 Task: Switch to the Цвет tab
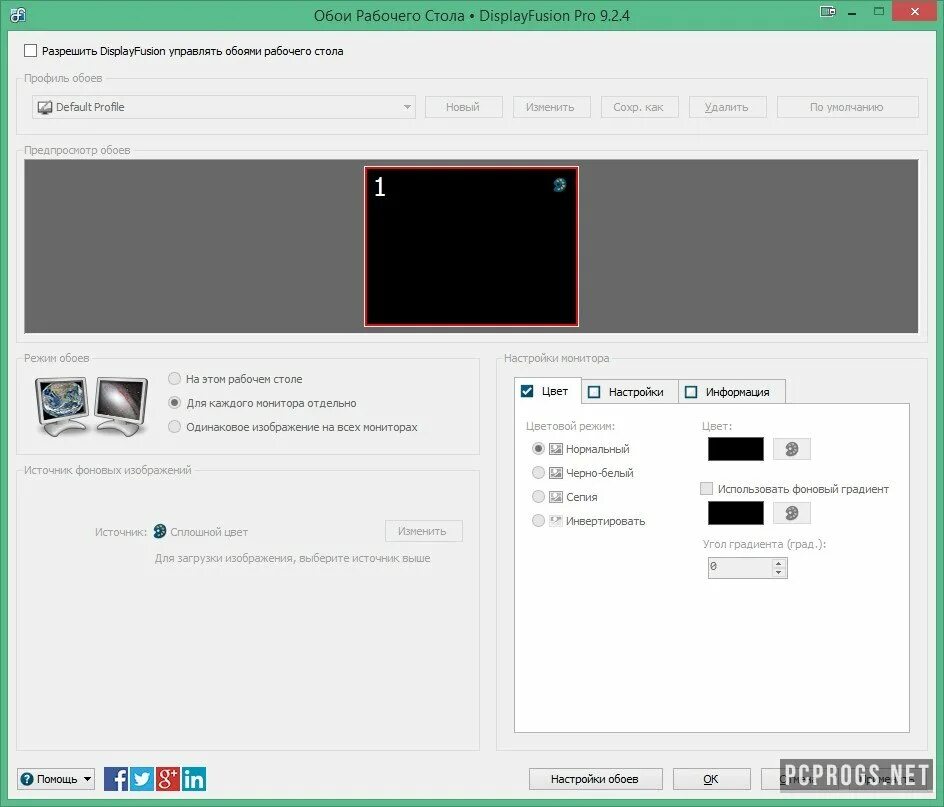547,391
